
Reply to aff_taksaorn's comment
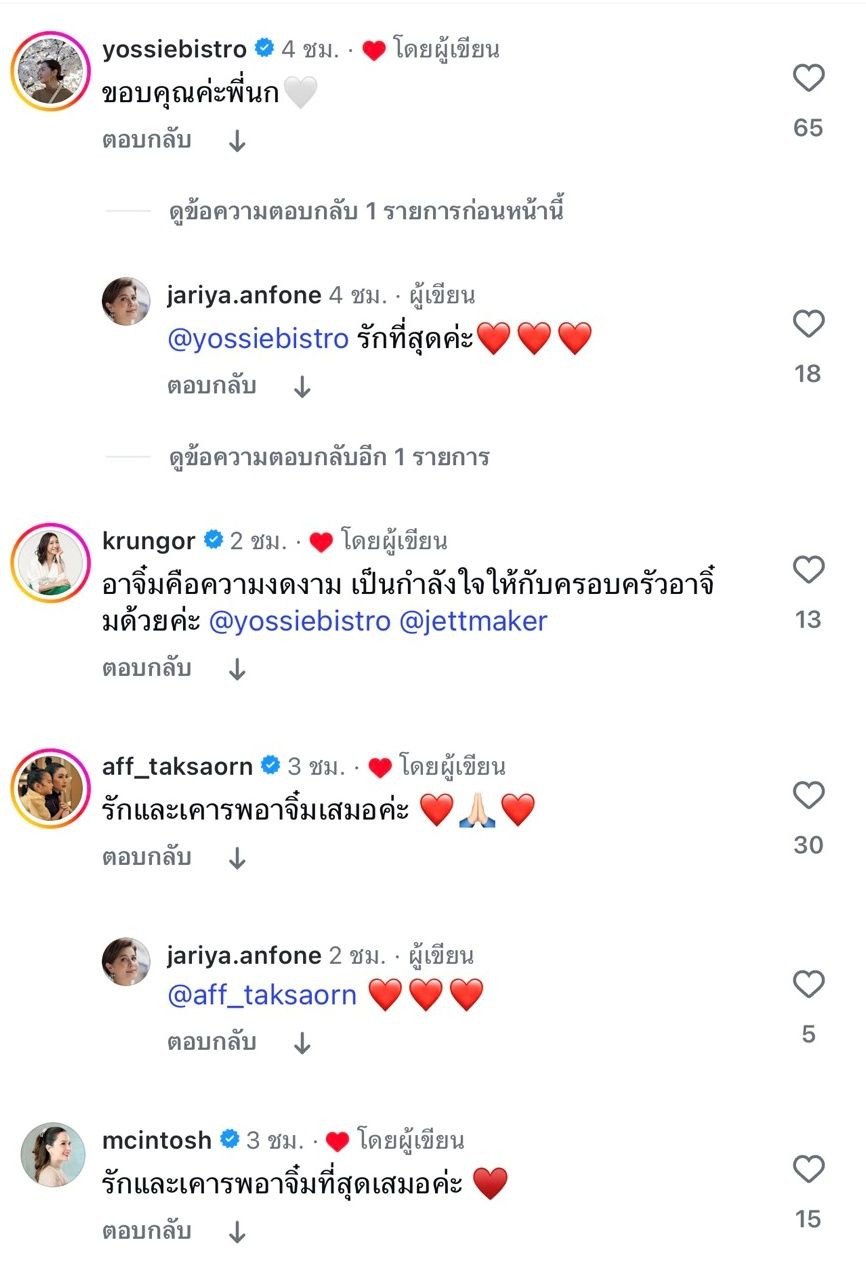tap(146, 858)
